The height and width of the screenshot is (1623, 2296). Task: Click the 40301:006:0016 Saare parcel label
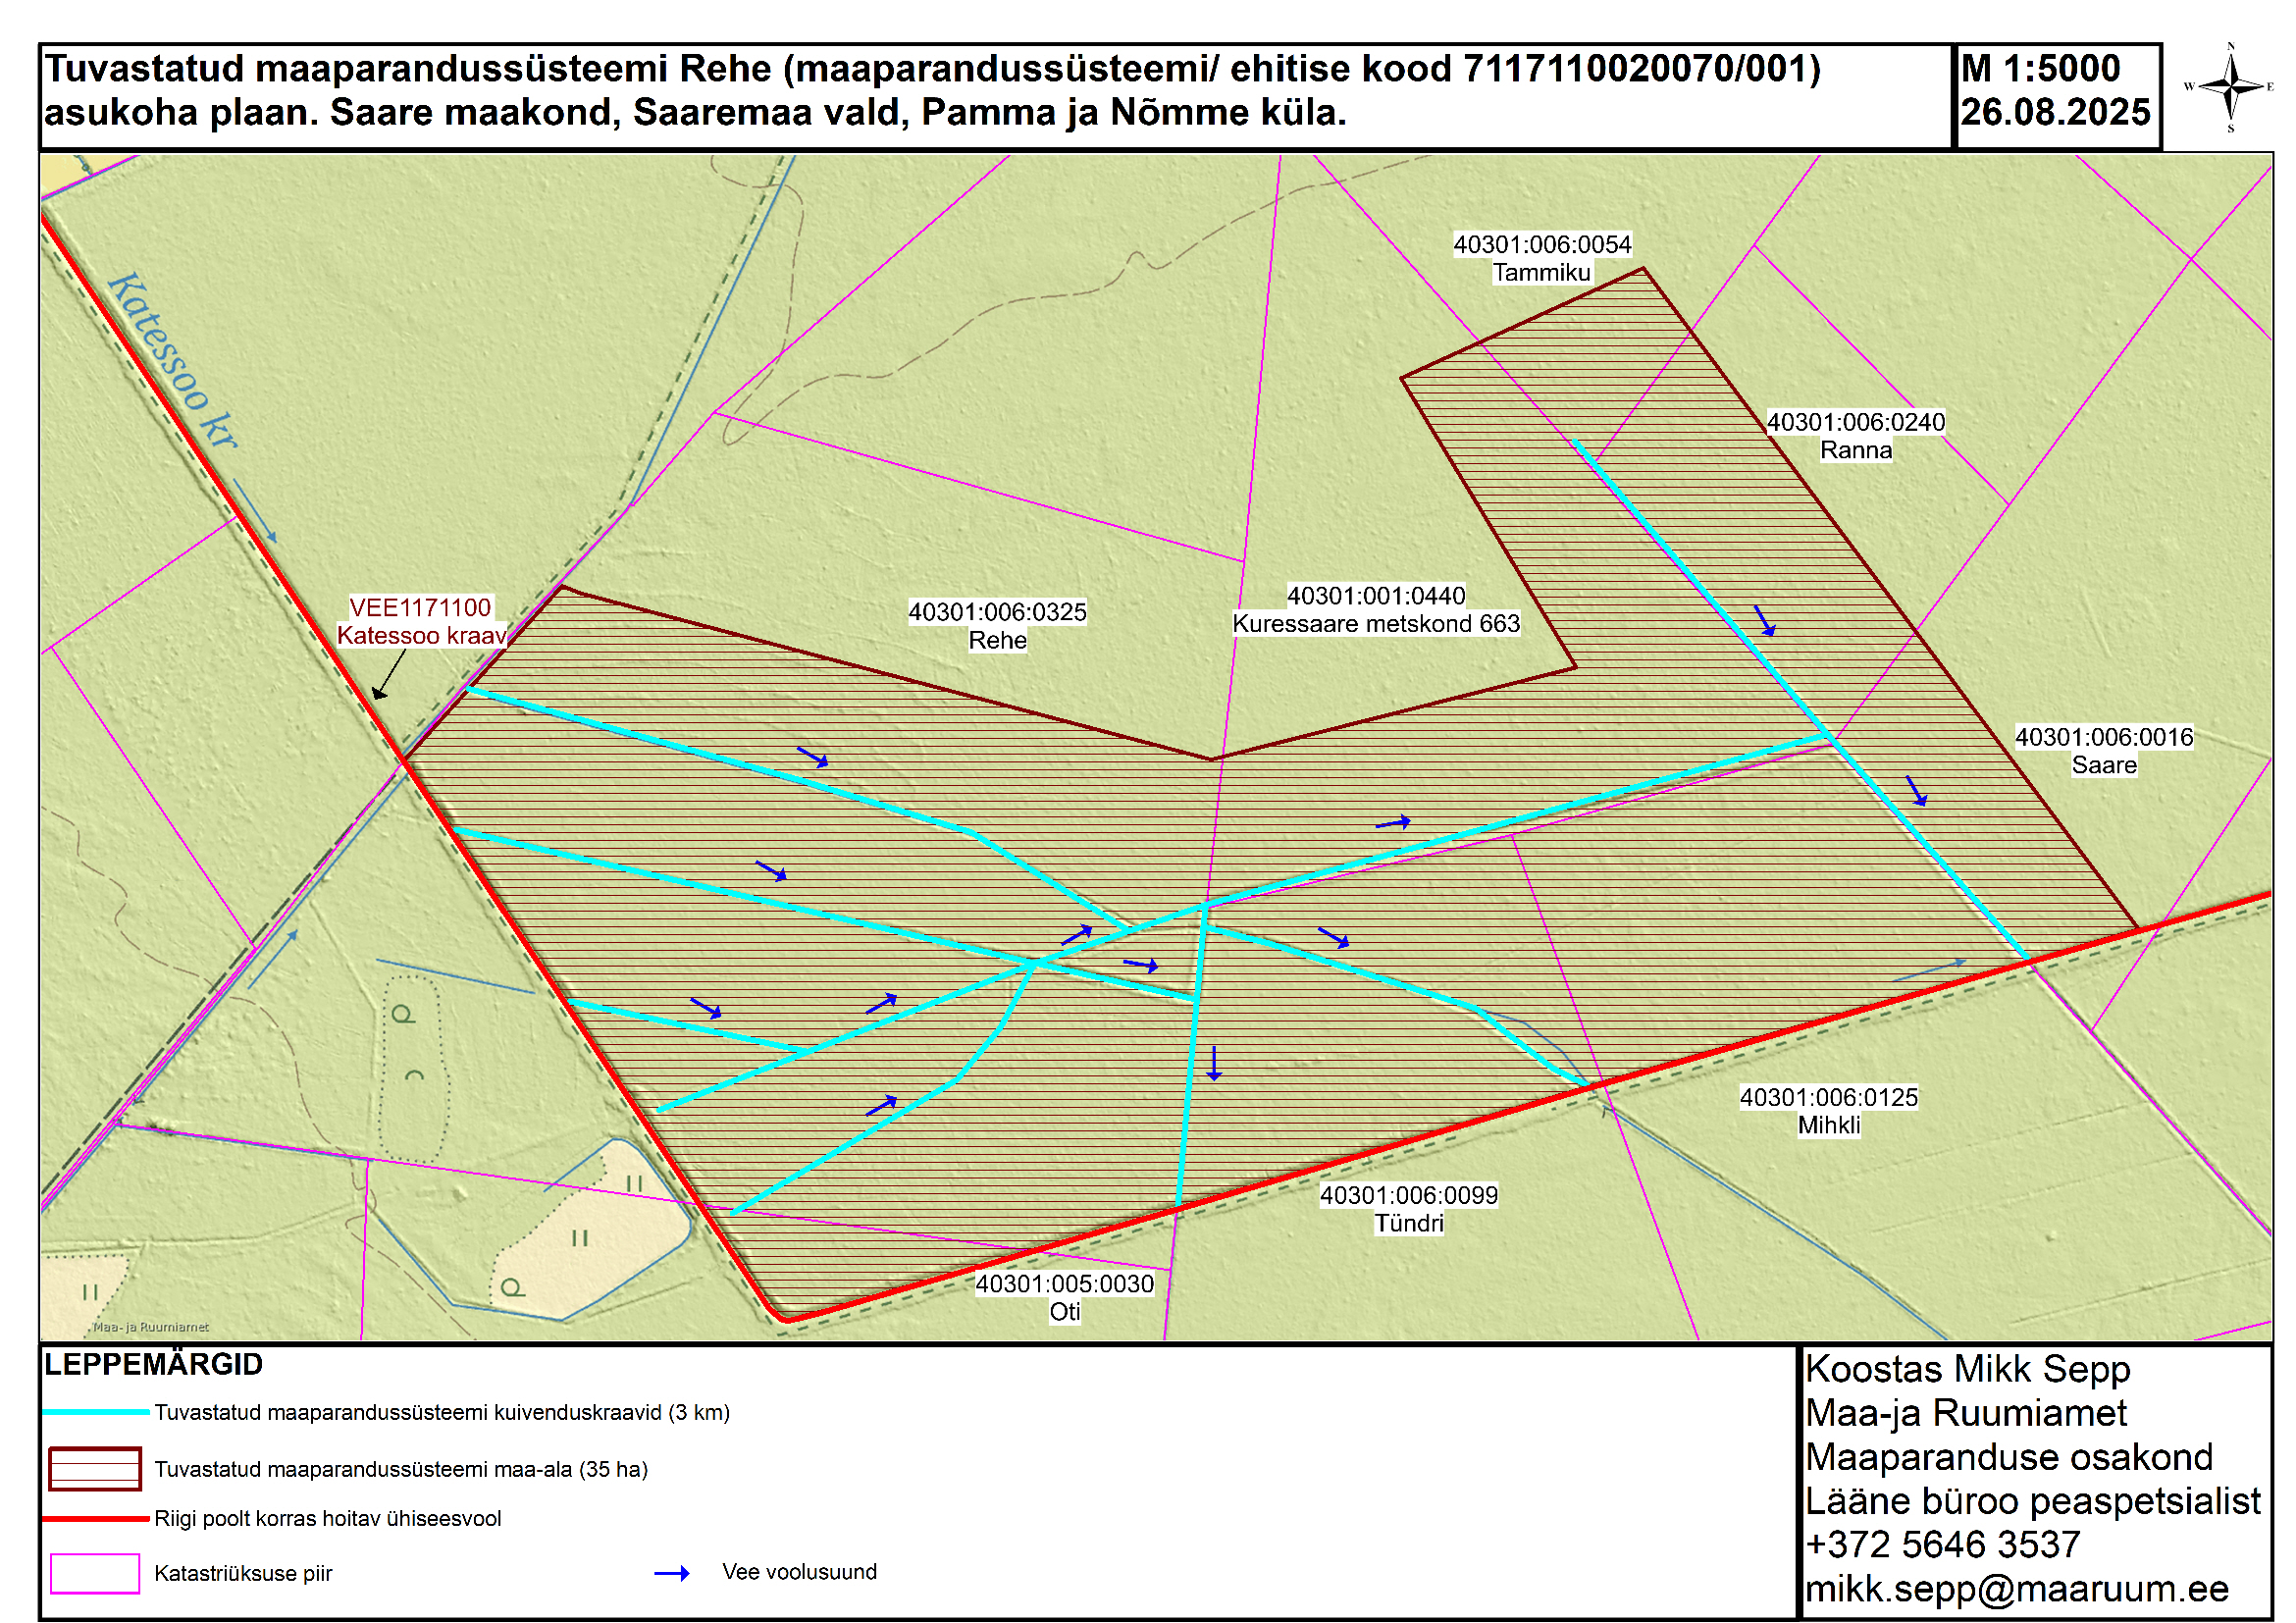[2104, 751]
